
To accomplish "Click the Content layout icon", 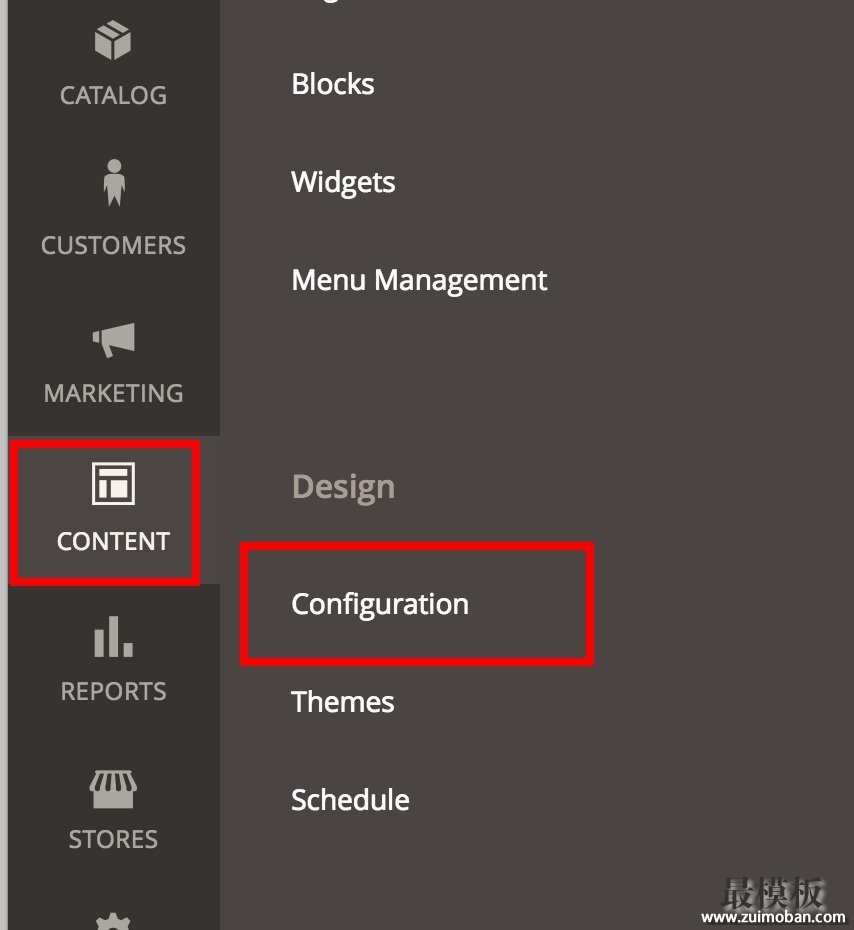I will pos(113,484).
